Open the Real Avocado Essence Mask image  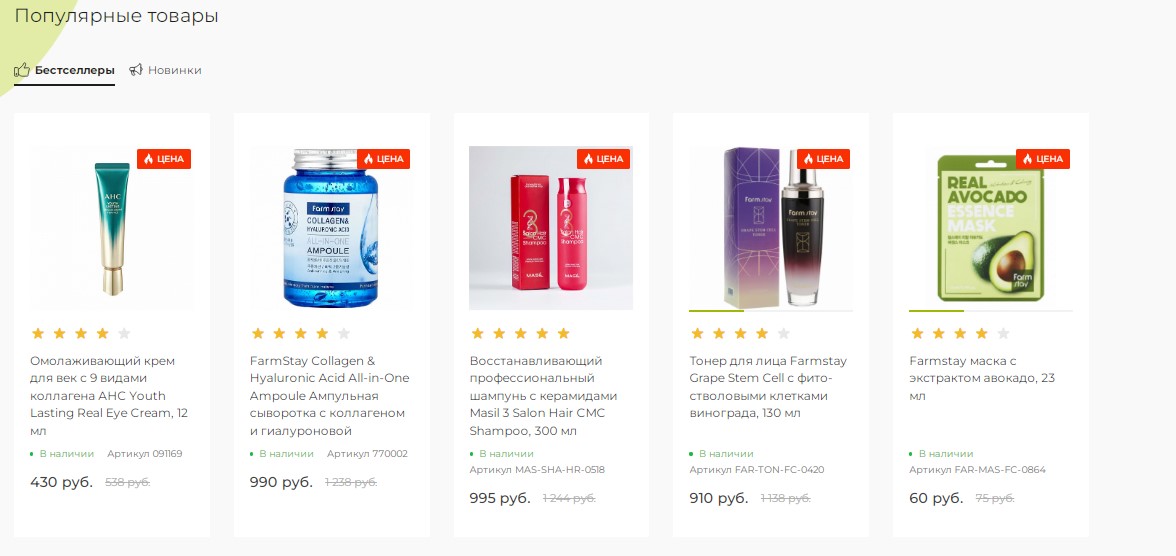click(990, 230)
